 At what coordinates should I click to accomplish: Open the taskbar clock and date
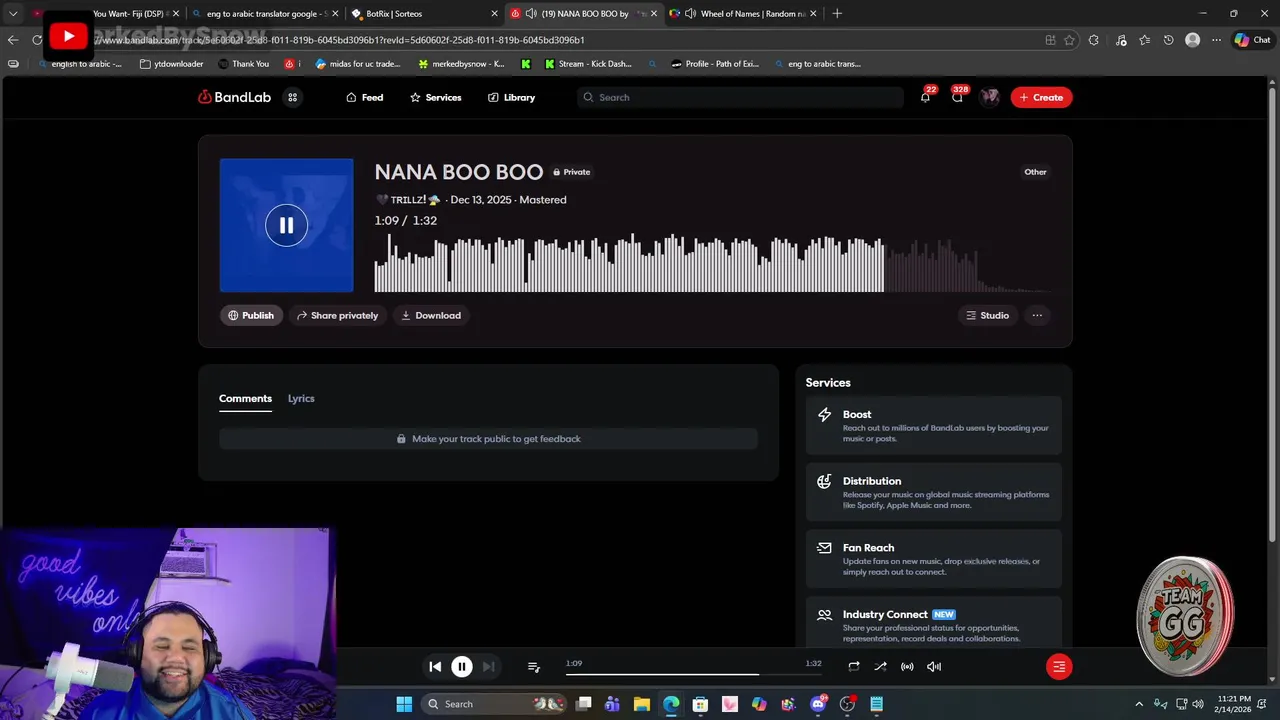[x=1234, y=704]
